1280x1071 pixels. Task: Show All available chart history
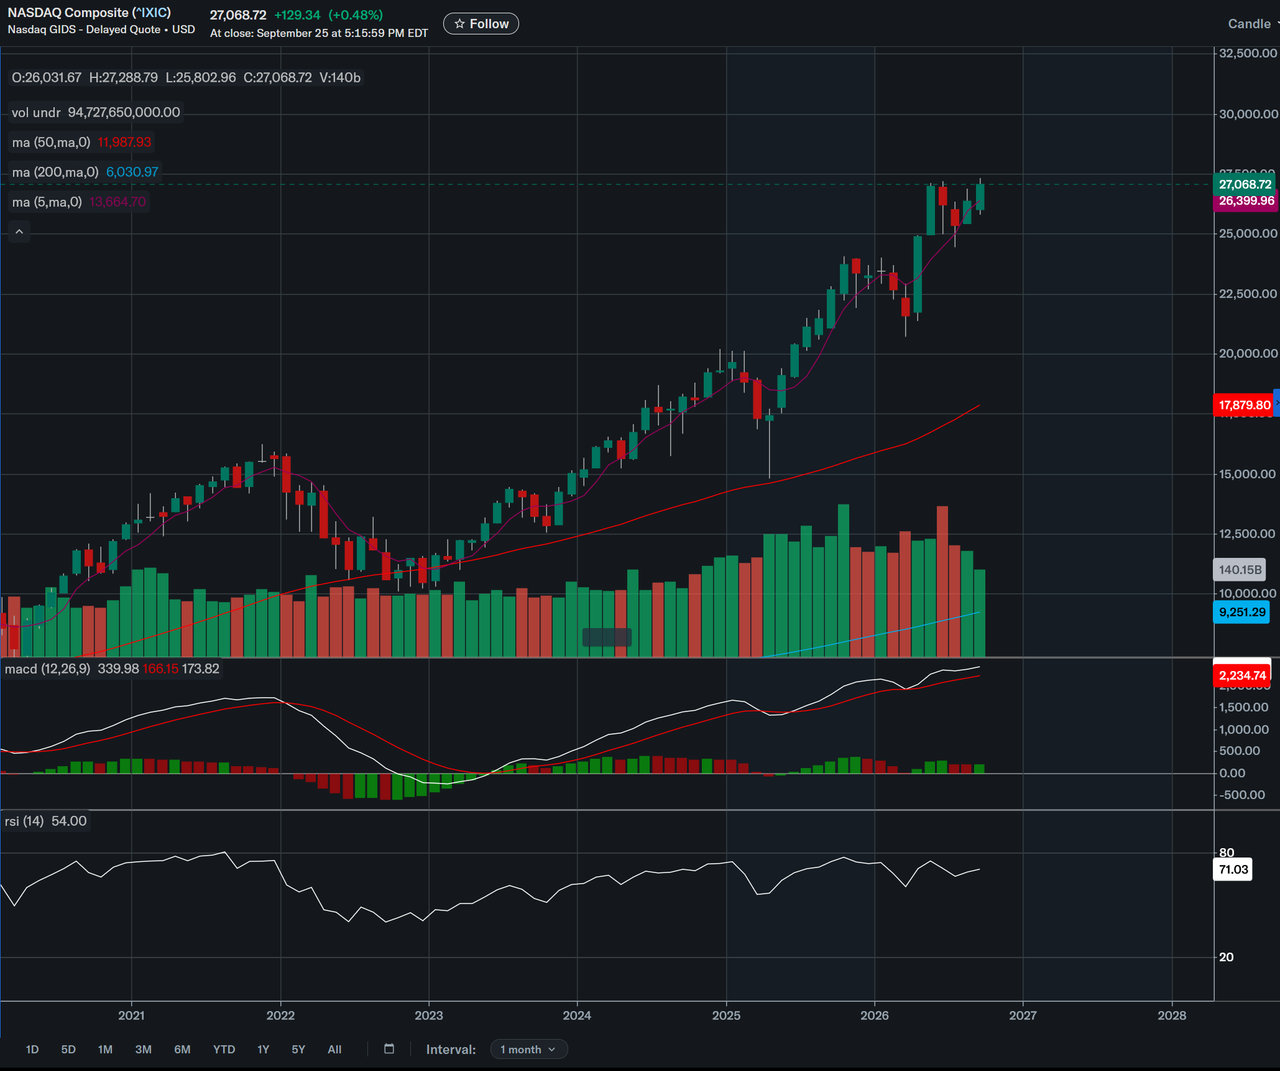pyautogui.click(x=334, y=1049)
